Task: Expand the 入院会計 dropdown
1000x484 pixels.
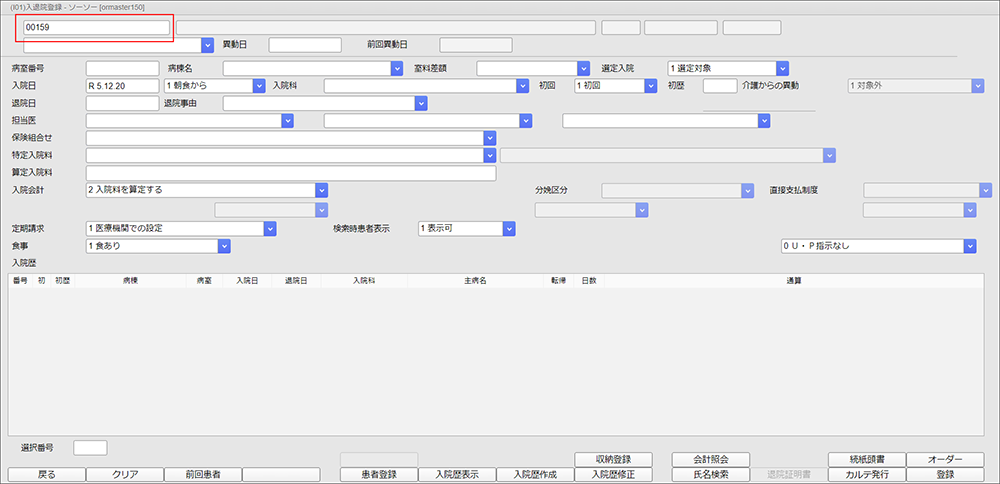Action: (321, 189)
